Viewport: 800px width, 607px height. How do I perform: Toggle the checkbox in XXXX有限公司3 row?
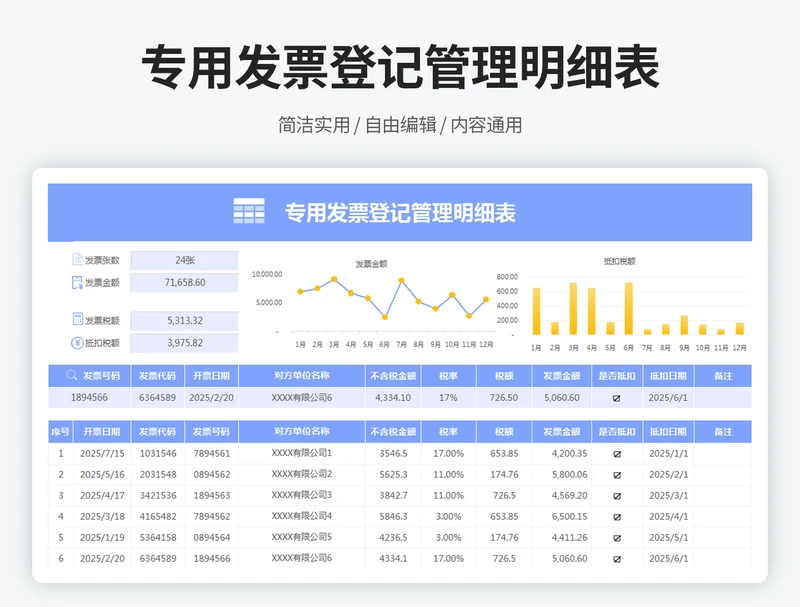[617, 496]
